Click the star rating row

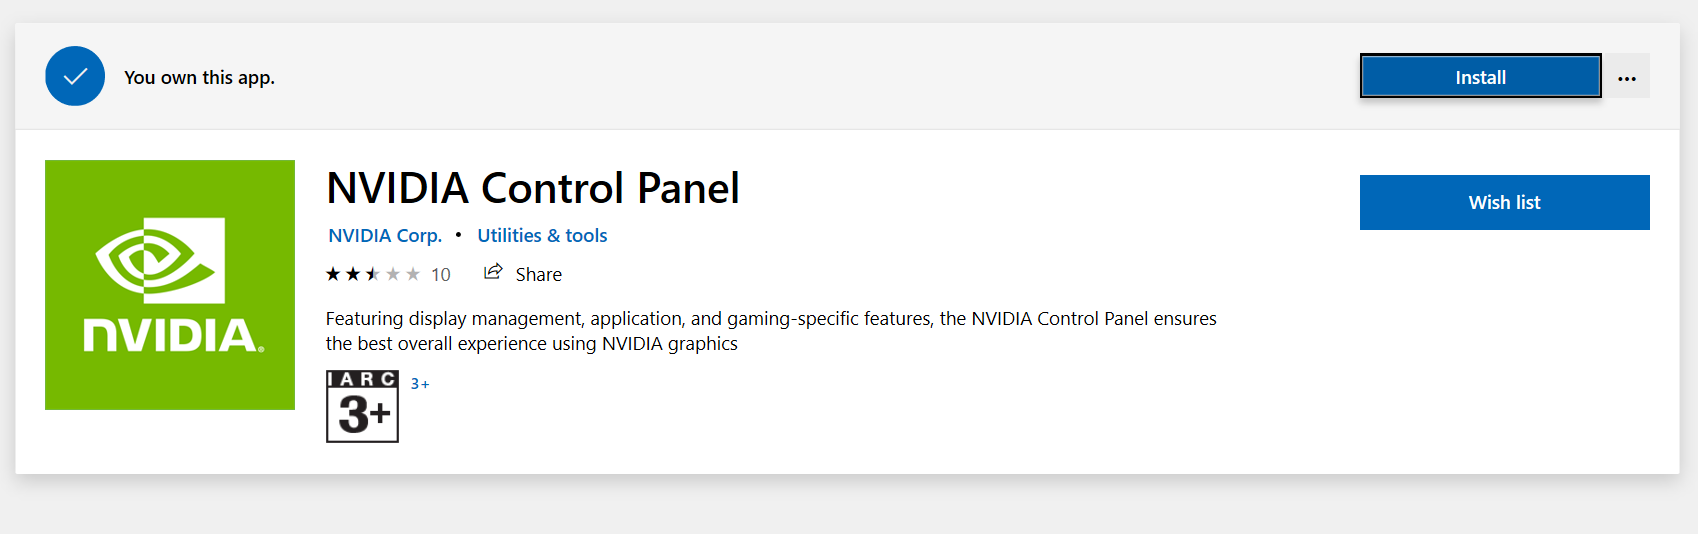coord(373,274)
